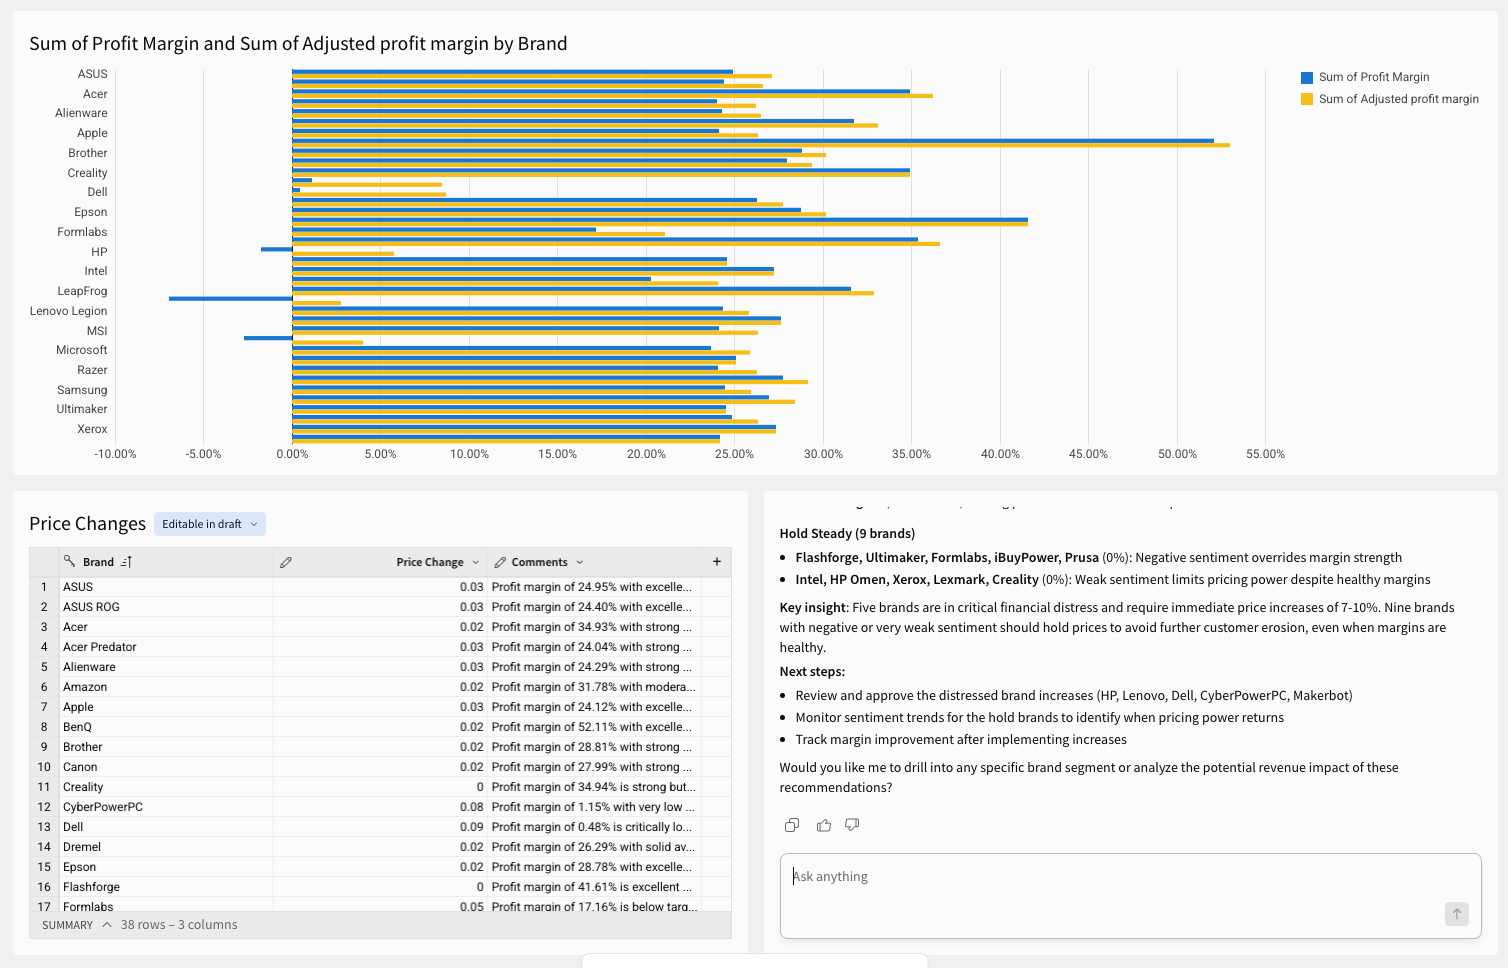The image size is (1508, 968).
Task: Click the Sum of Adjusted profit margin legend label
Action: pyautogui.click(x=1399, y=99)
